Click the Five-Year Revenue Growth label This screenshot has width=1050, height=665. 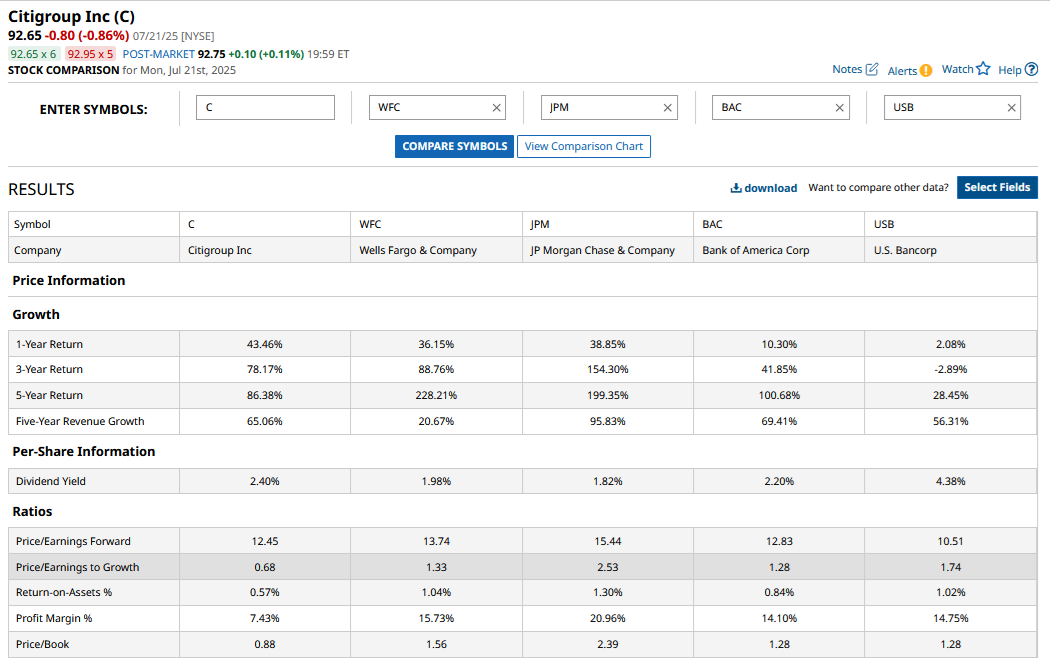80,421
